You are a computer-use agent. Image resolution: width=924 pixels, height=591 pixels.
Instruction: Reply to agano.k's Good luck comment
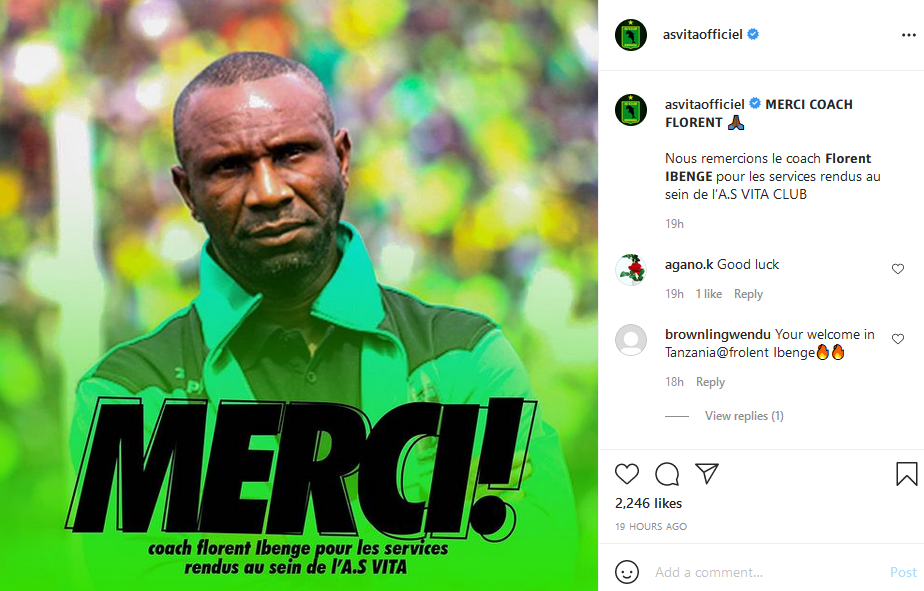click(748, 294)
